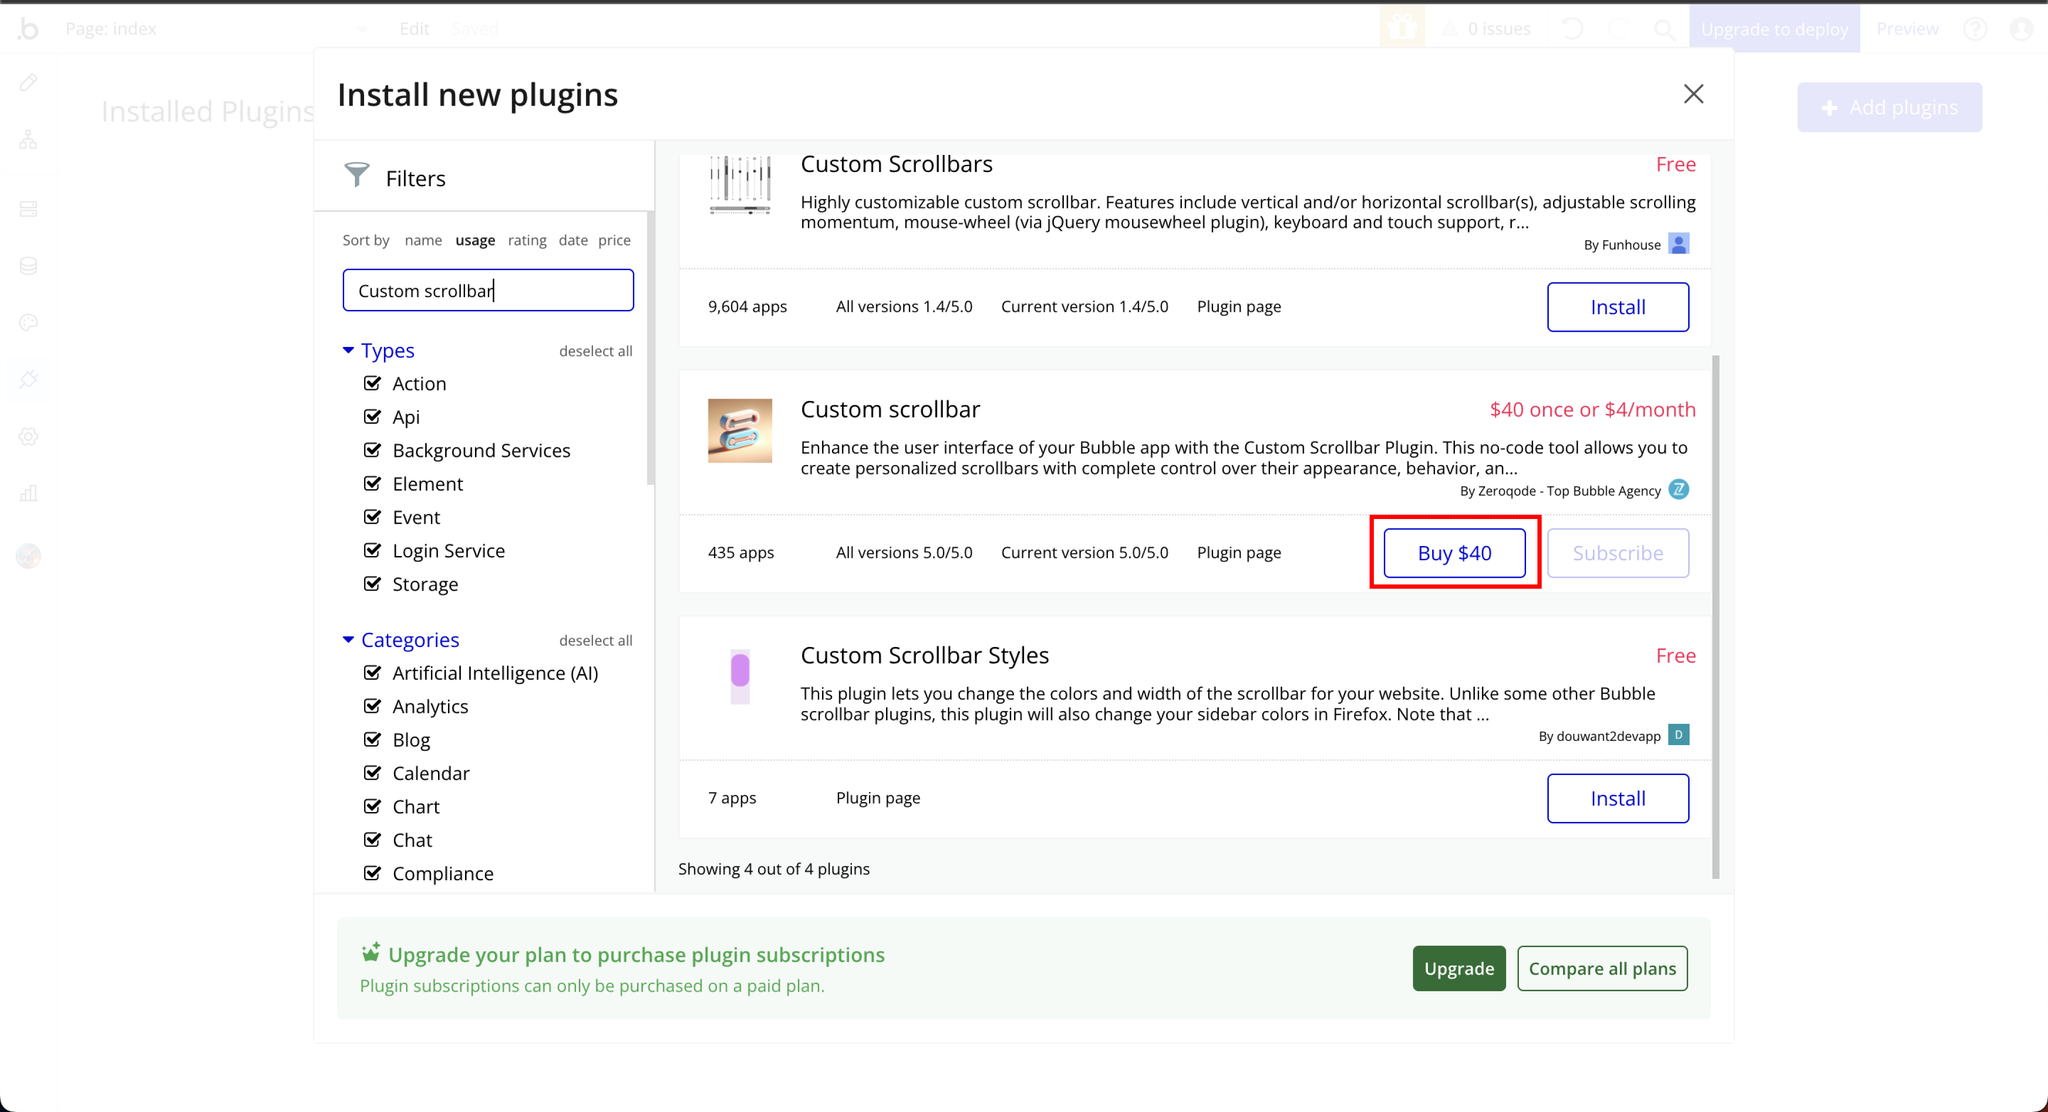Click the Add plugin plus icon
The width and height of the screenshot is (2048, 1112).
click(x=1828, y=108)
